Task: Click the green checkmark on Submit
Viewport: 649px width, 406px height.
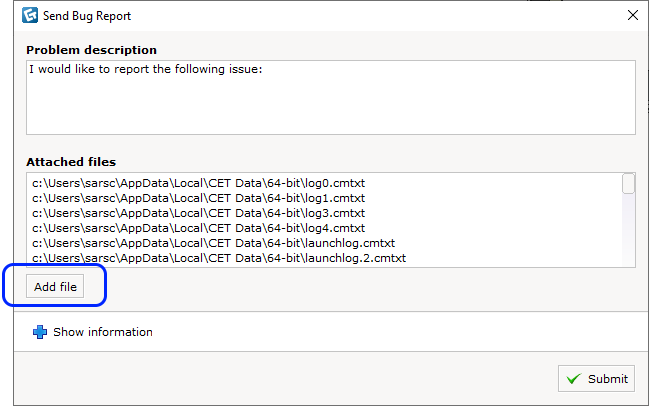Action: 574,379
